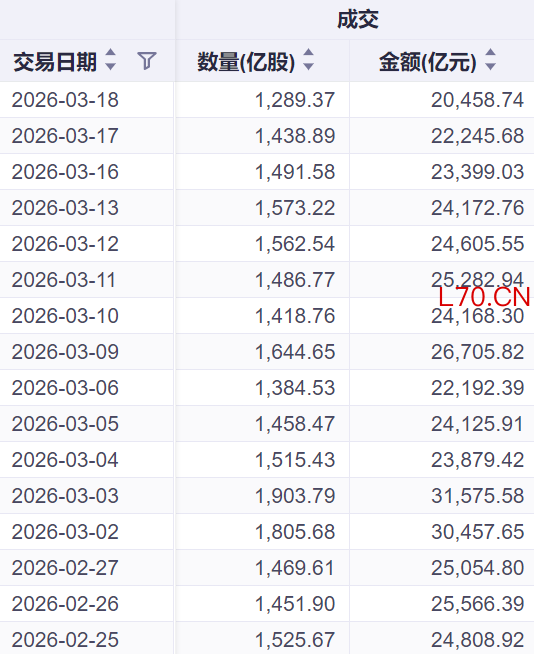Viewport: 534px width, 654px height.
Task: Sort descending by 数量(亿股) down arrow
Action: (308, 66)
